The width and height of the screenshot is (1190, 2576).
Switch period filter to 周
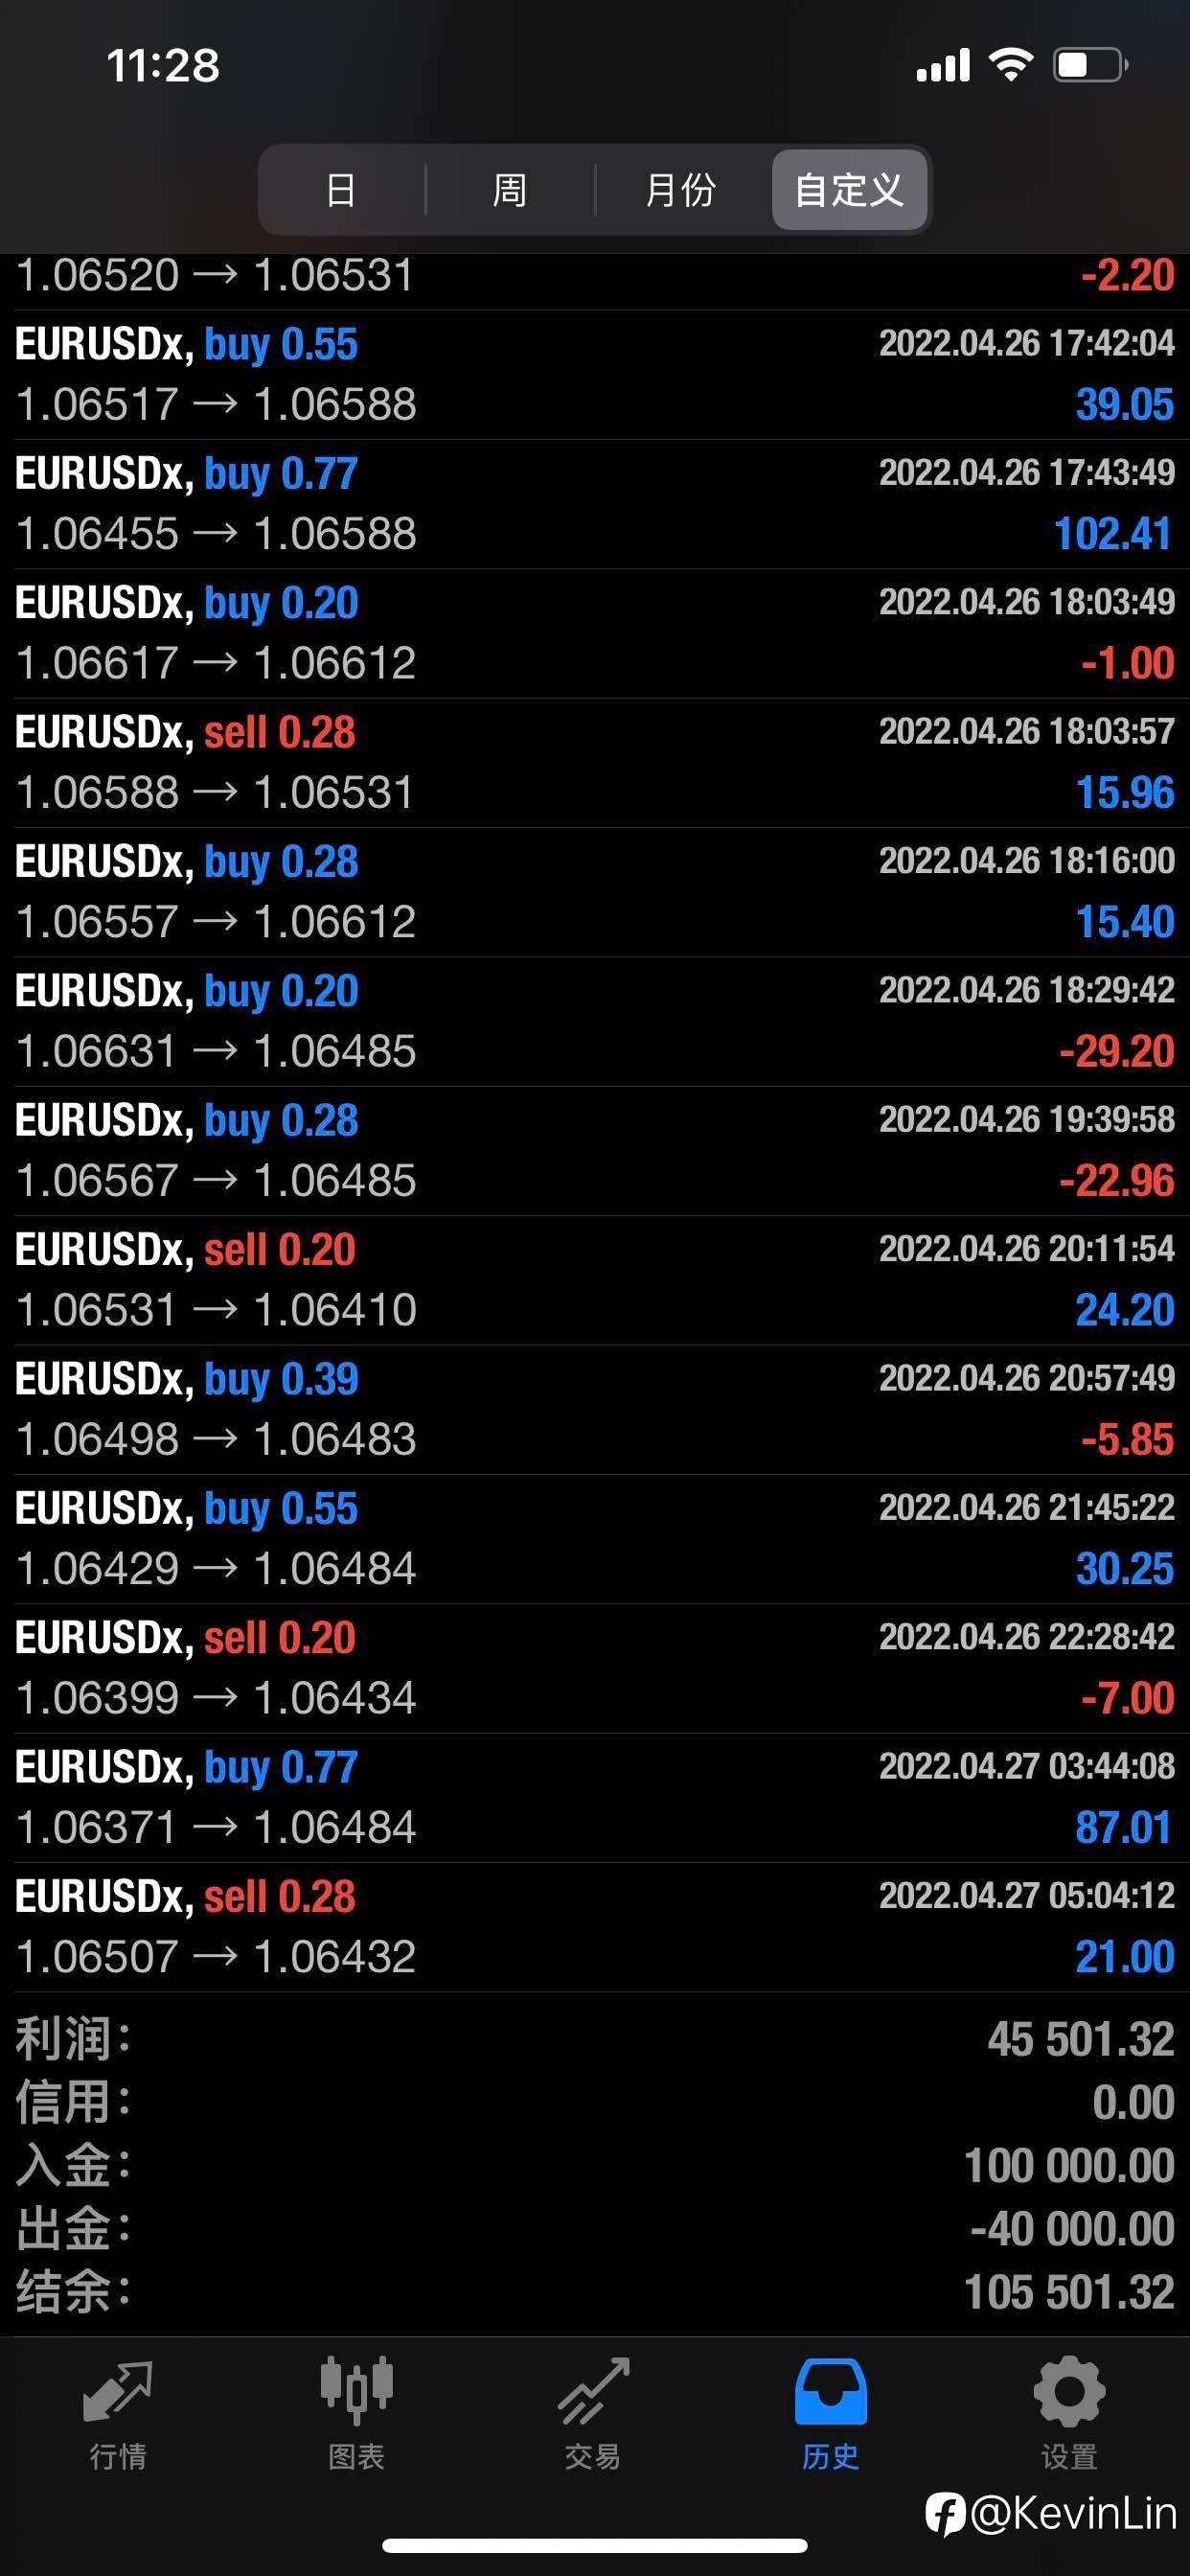point(510,190)
